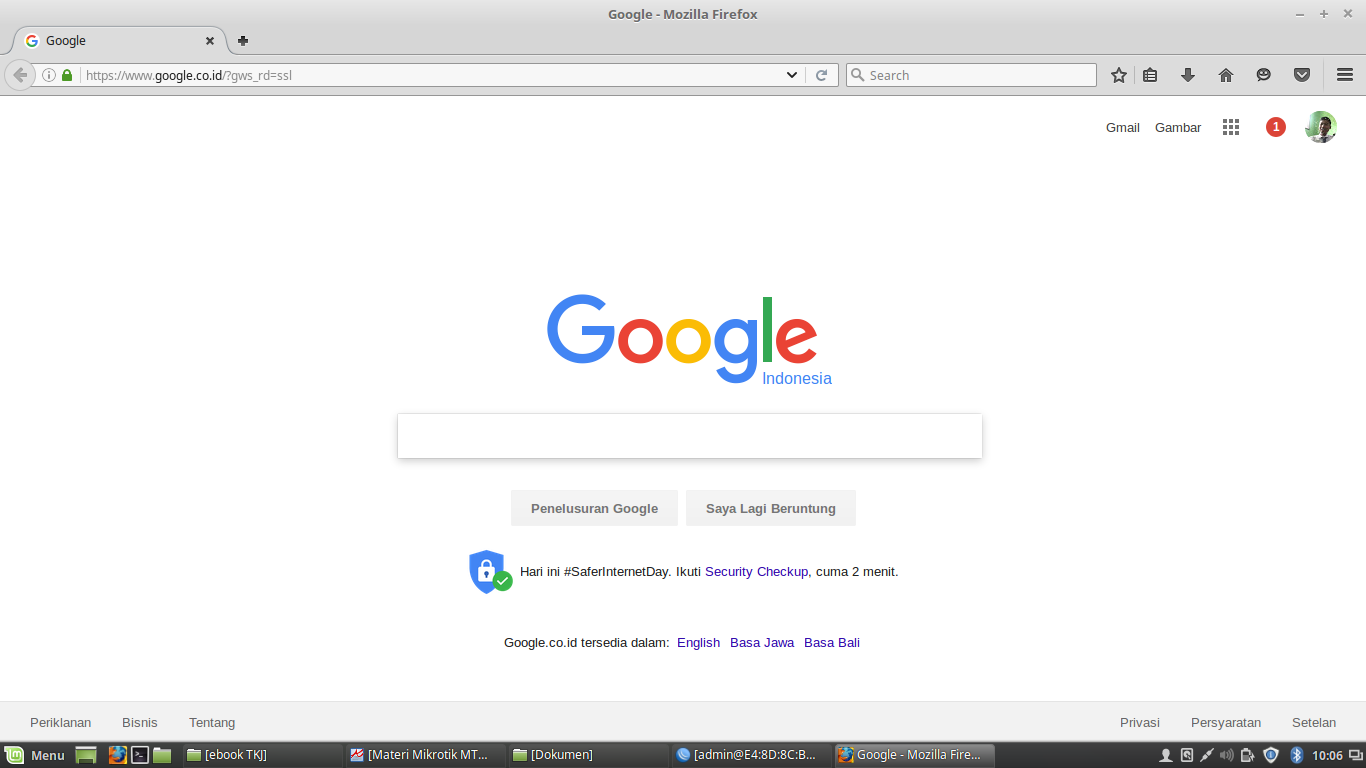Switch Google language to Basa Bali
1366x768 pixels.
click(x=832, y=643)
